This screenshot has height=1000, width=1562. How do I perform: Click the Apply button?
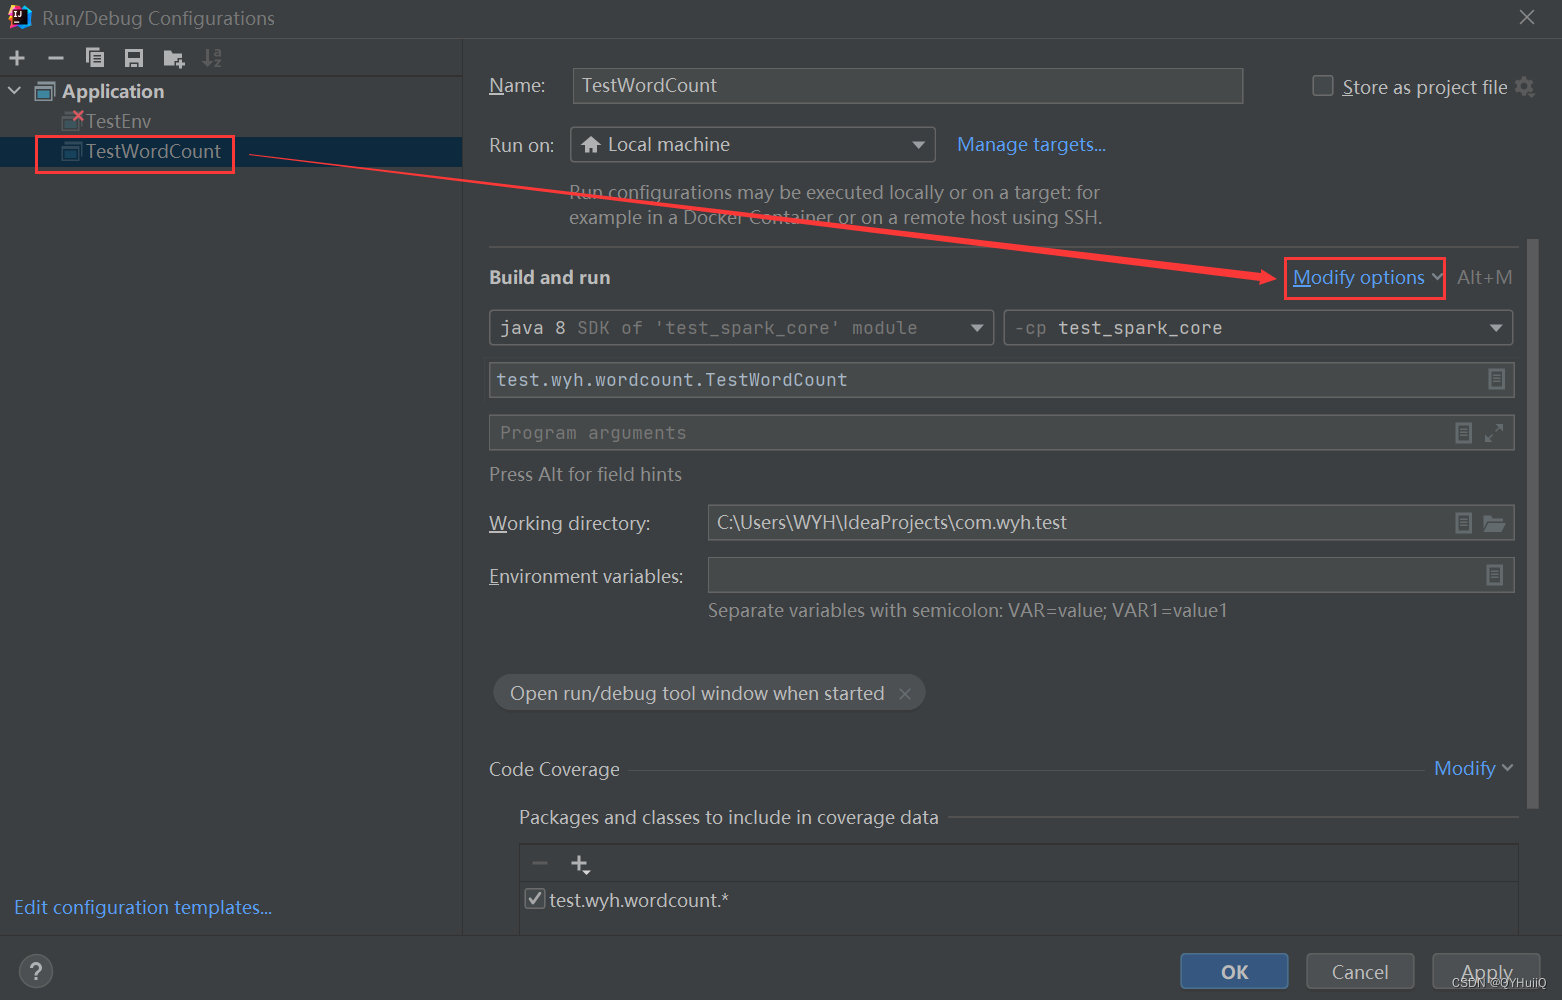pyautogui.click(x=1486, y=971)
